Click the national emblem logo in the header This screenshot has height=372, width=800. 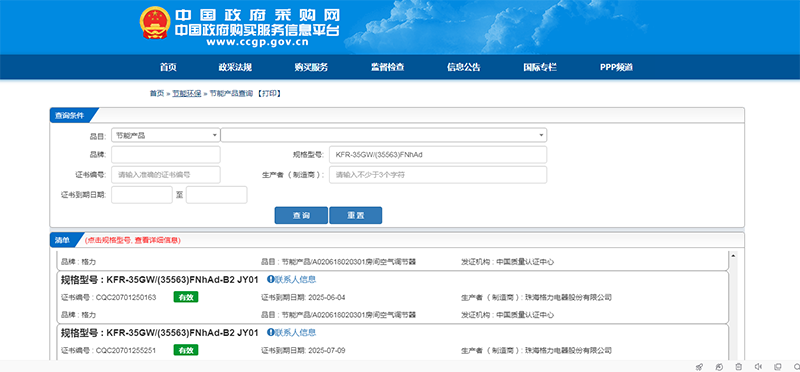(x=155, y=23)
